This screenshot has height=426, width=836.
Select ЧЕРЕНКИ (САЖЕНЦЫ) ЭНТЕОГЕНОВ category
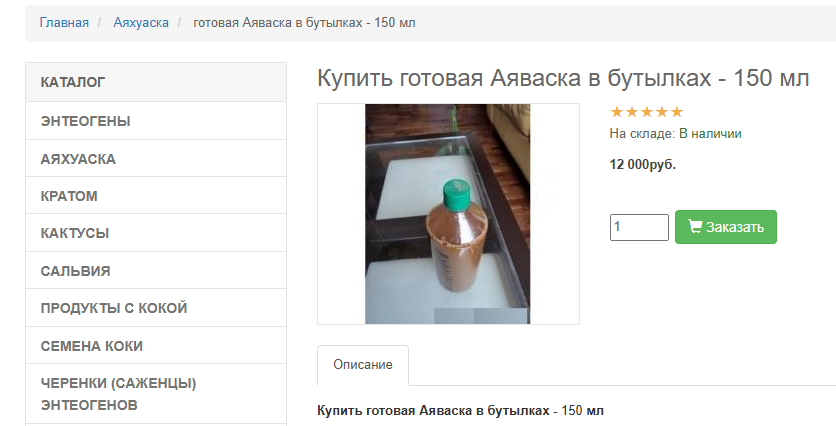[x=156, y=394]
